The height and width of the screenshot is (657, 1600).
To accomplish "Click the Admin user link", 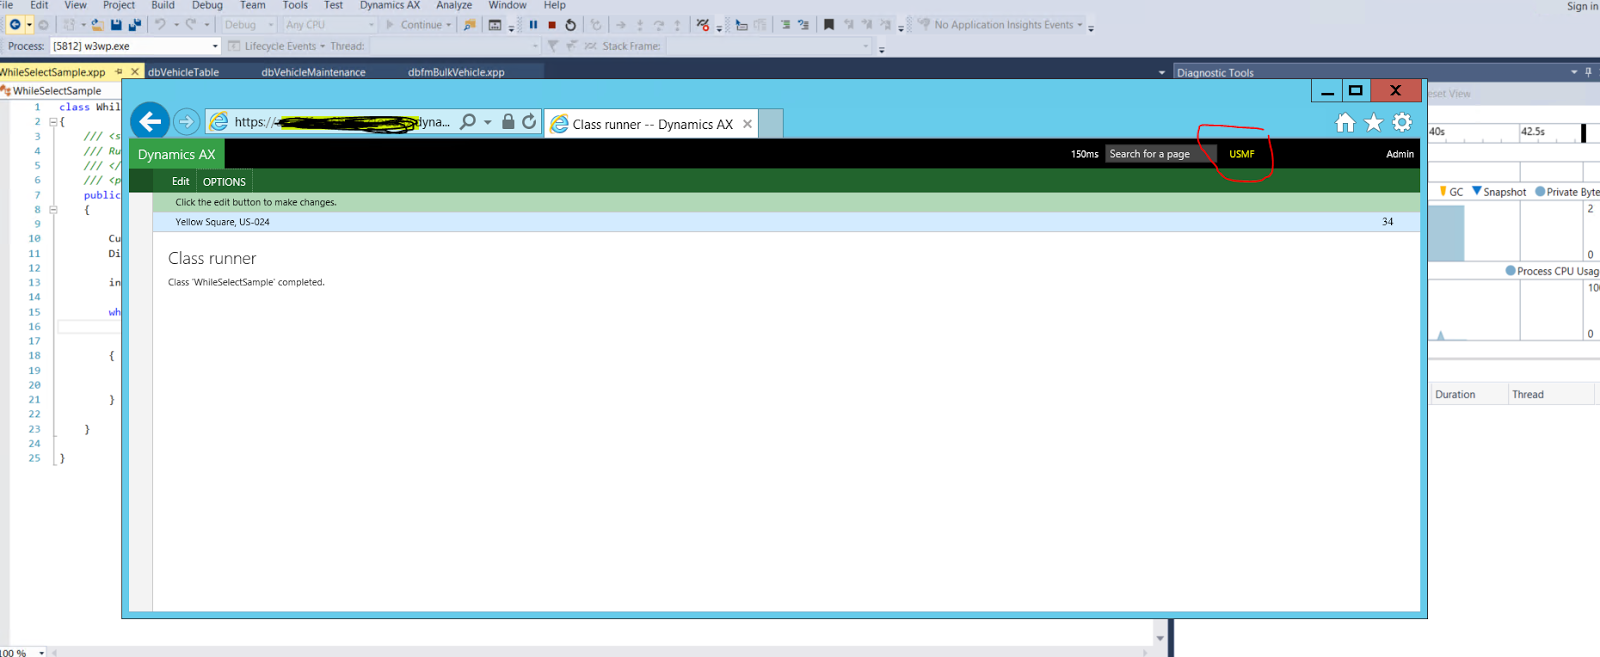I will tap(1400, 154).
